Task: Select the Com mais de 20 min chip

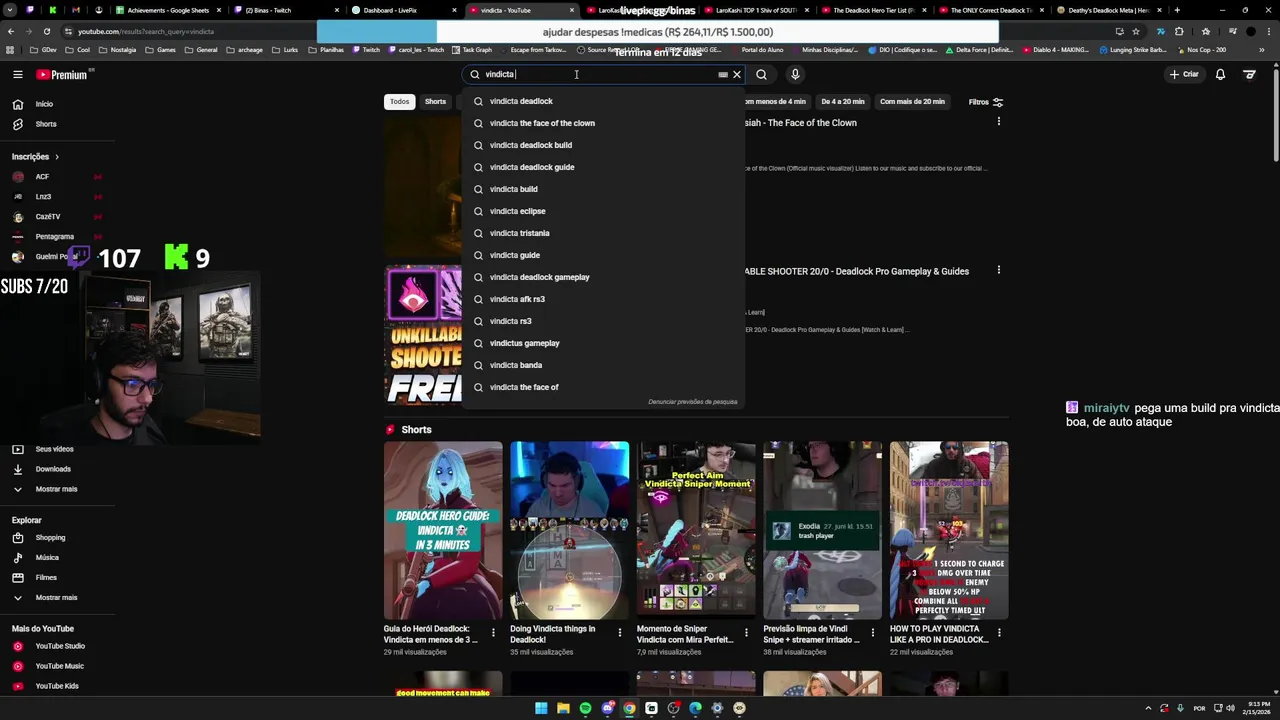Action: click(912, 102)
